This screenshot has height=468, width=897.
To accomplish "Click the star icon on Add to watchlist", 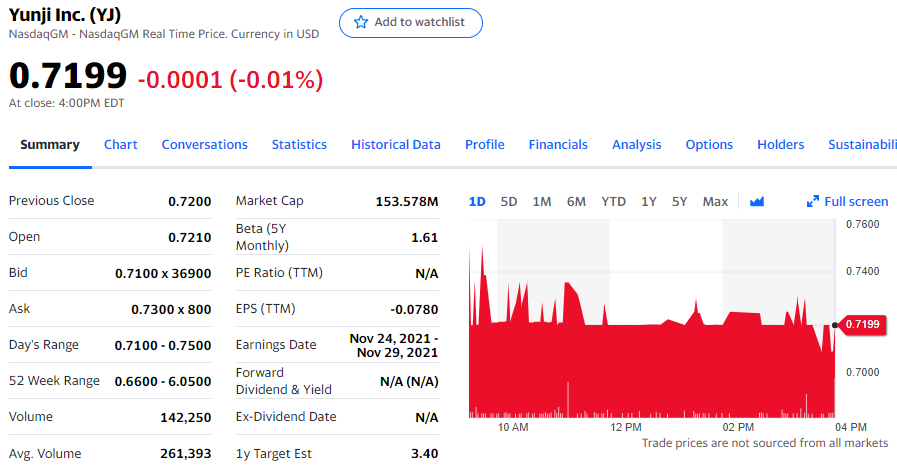I will point(362,22).
